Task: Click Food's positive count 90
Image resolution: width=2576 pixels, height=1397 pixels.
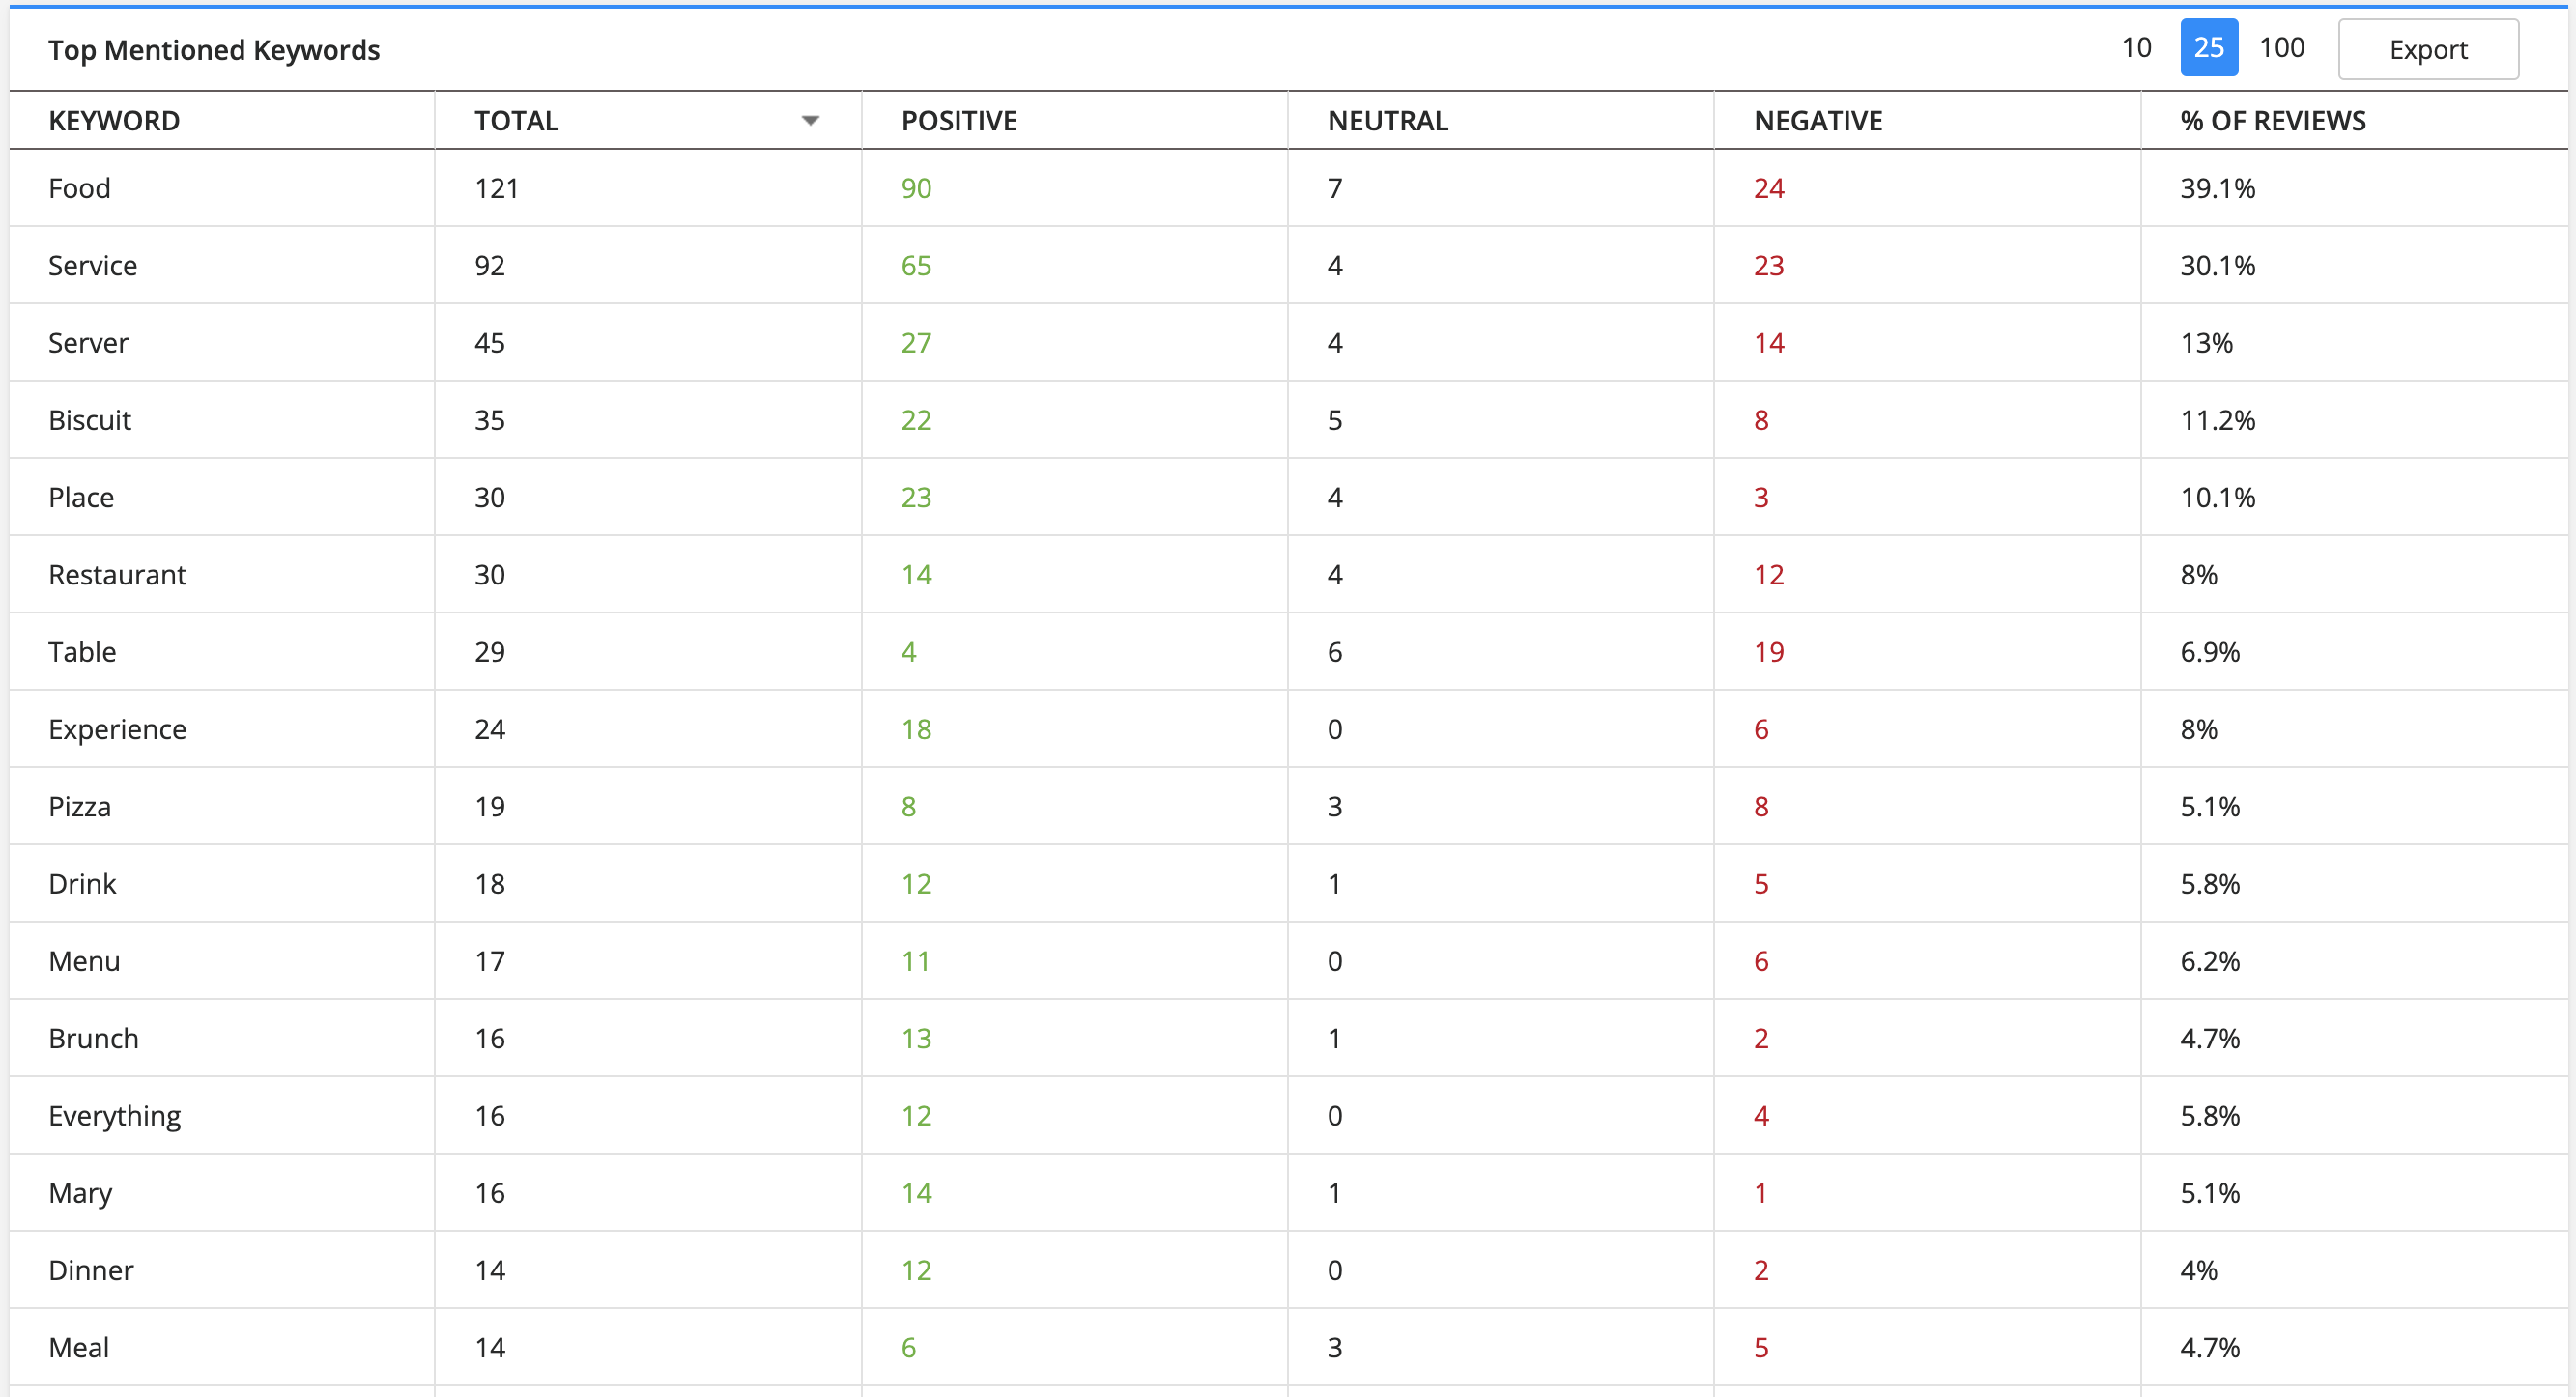Action: 916,188
